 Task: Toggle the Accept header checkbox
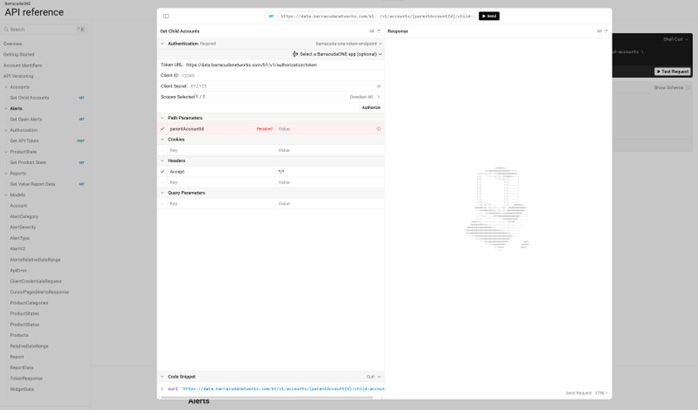click(x=163, y=171)
